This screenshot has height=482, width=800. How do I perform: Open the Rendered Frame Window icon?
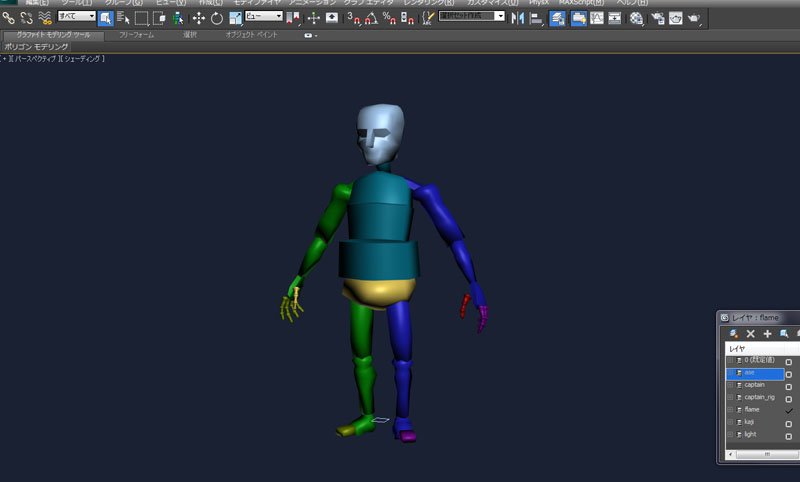(676, 18)
